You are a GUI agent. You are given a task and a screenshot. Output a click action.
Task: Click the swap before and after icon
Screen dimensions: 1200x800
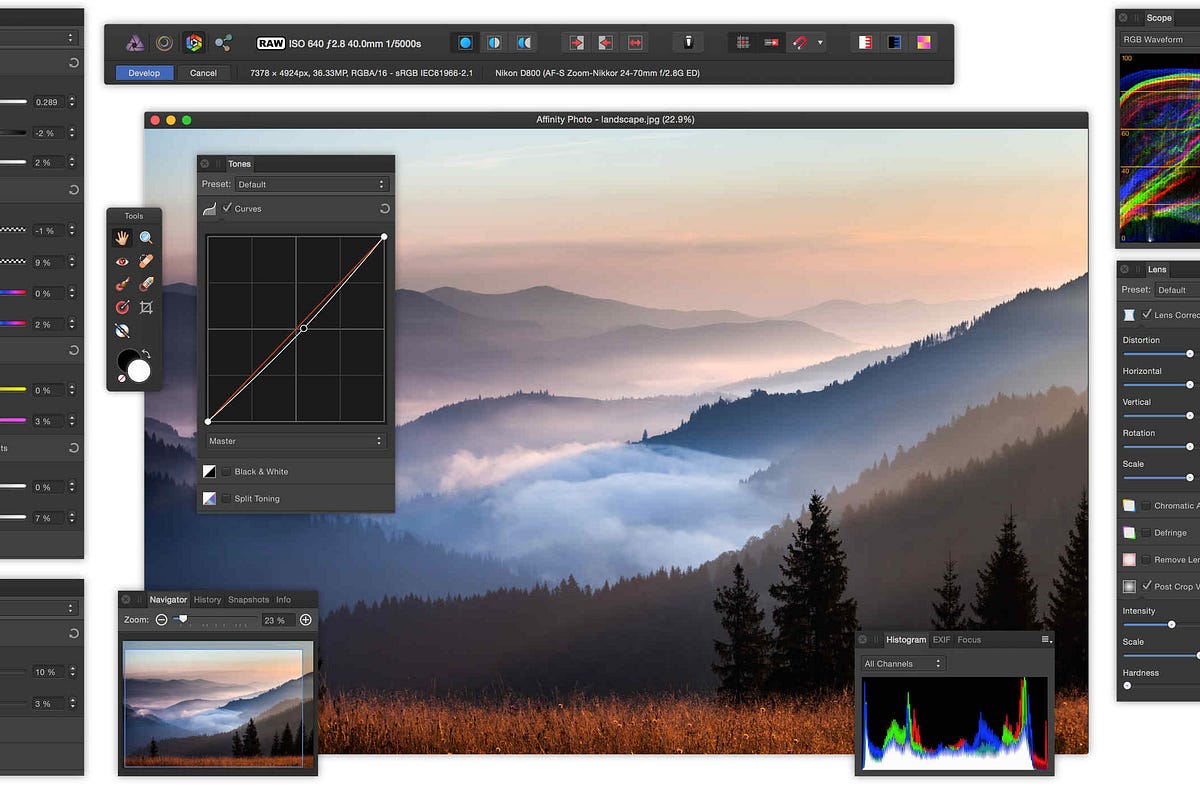point(635,43)
